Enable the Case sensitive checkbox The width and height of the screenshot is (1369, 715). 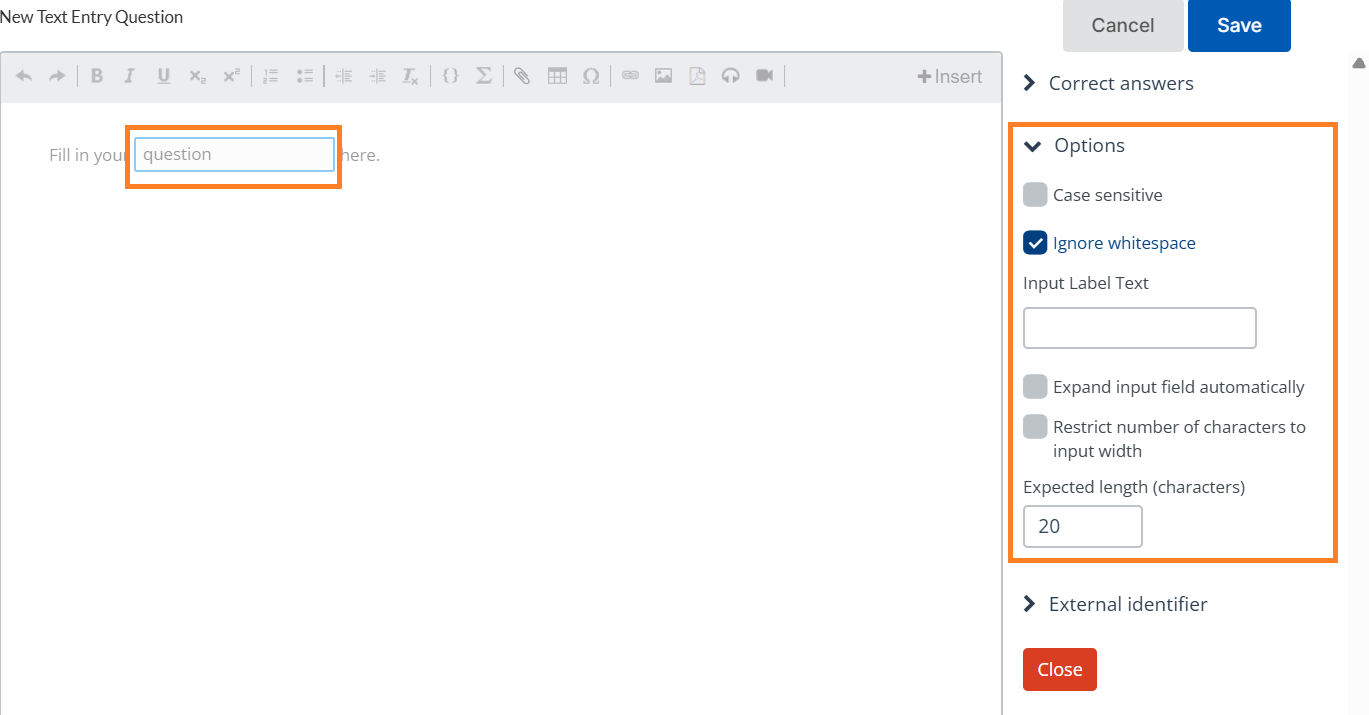[1035, 195]
